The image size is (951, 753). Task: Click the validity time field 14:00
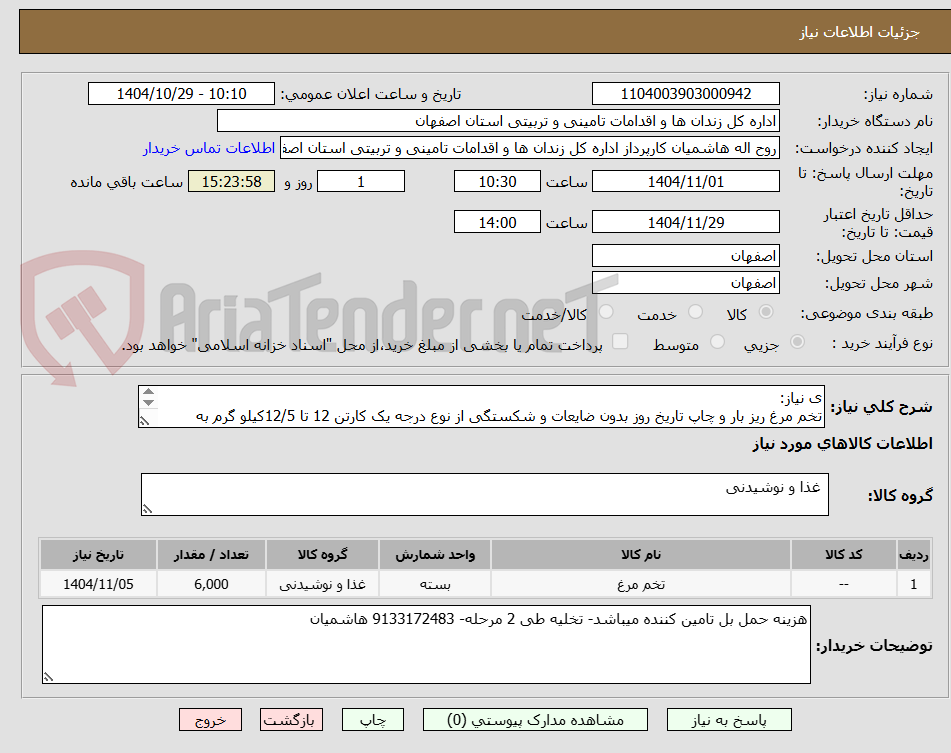497,222
